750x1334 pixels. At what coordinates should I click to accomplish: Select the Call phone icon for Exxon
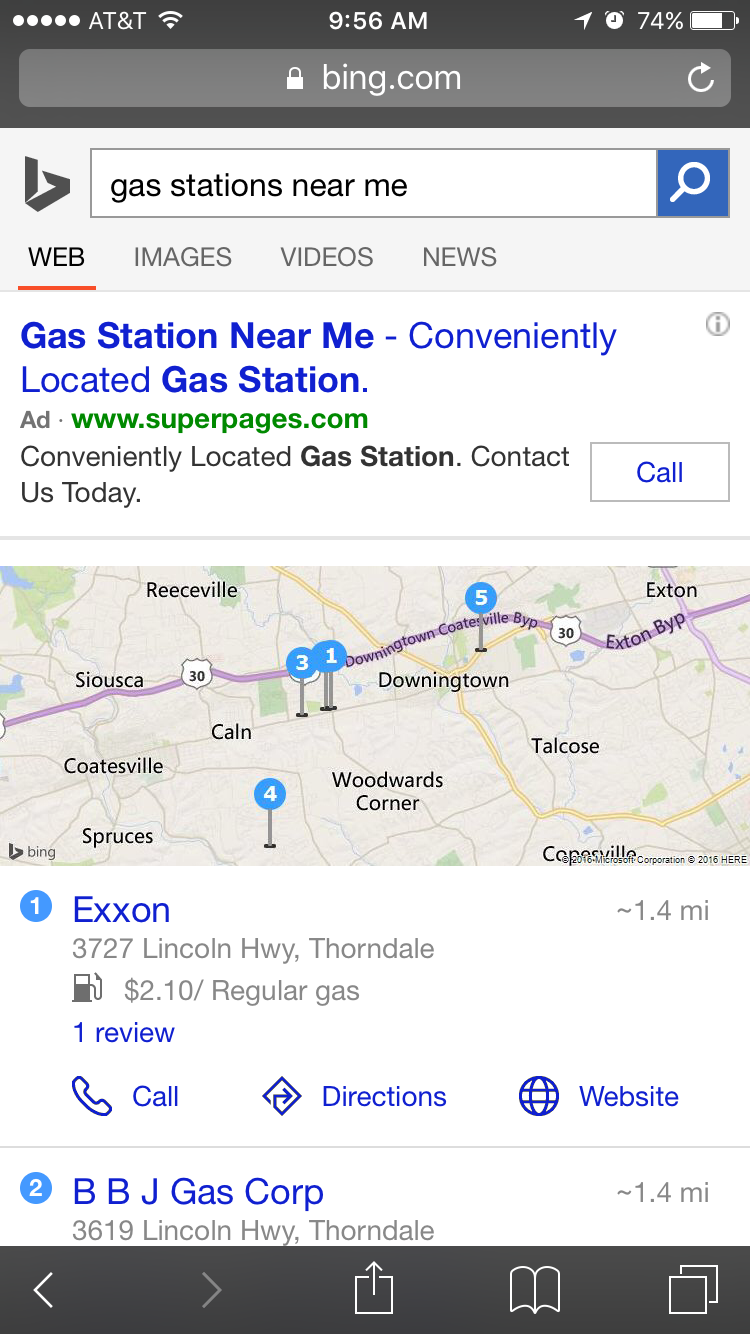point(97,1096)
